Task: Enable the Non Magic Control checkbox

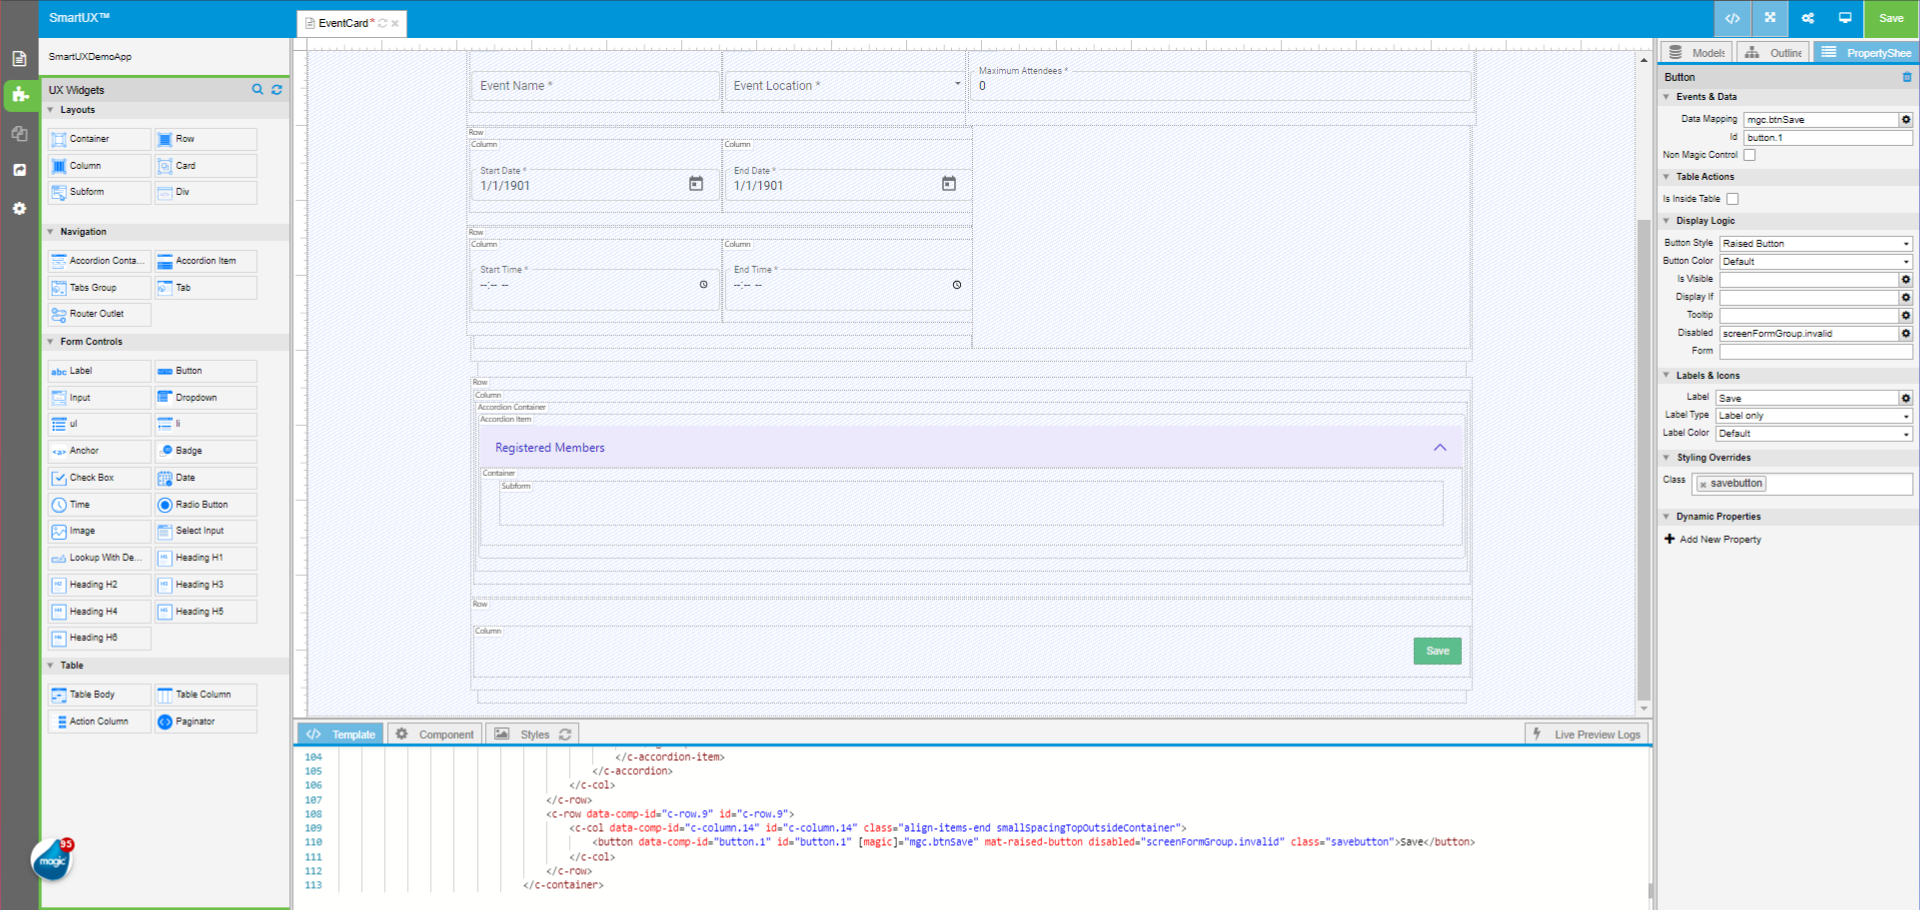Action: (1749, 155)
